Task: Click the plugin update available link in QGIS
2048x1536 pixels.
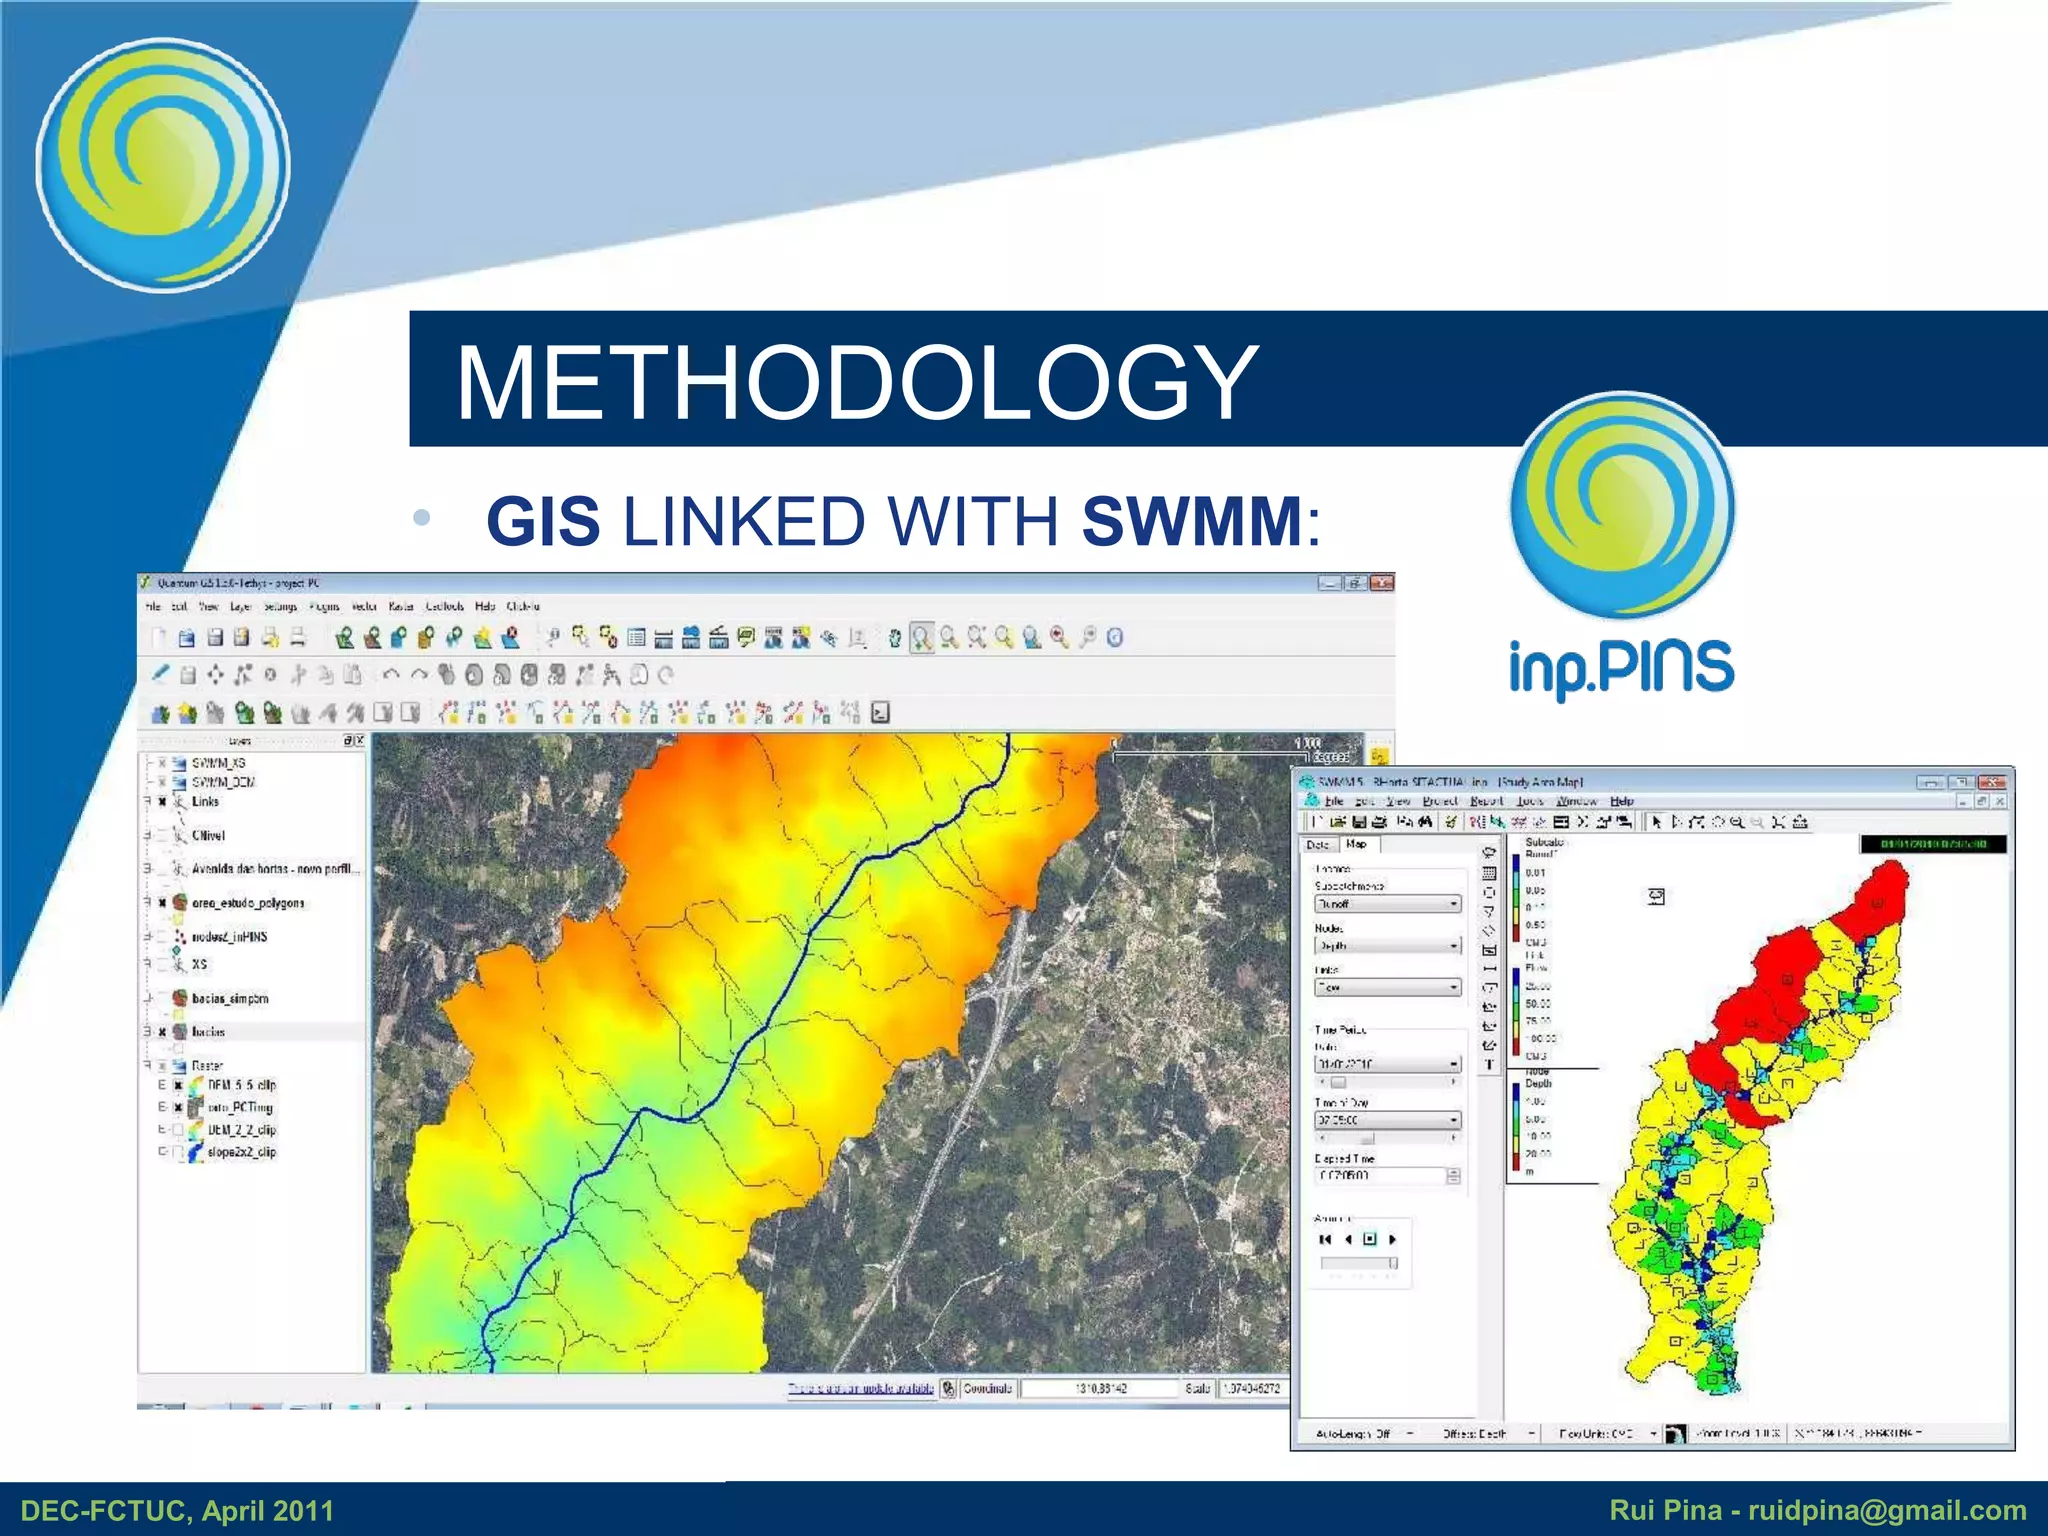Action: (x=860, y=1388)
